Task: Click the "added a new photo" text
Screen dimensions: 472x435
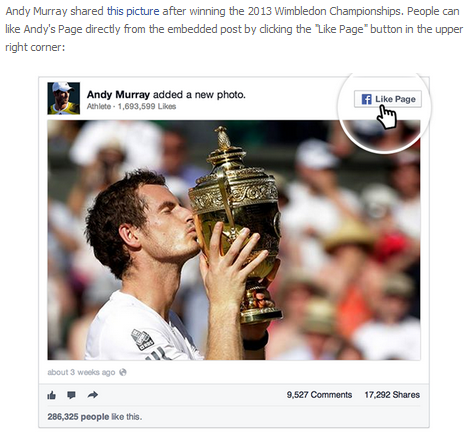Action: [x=199, y=95]
